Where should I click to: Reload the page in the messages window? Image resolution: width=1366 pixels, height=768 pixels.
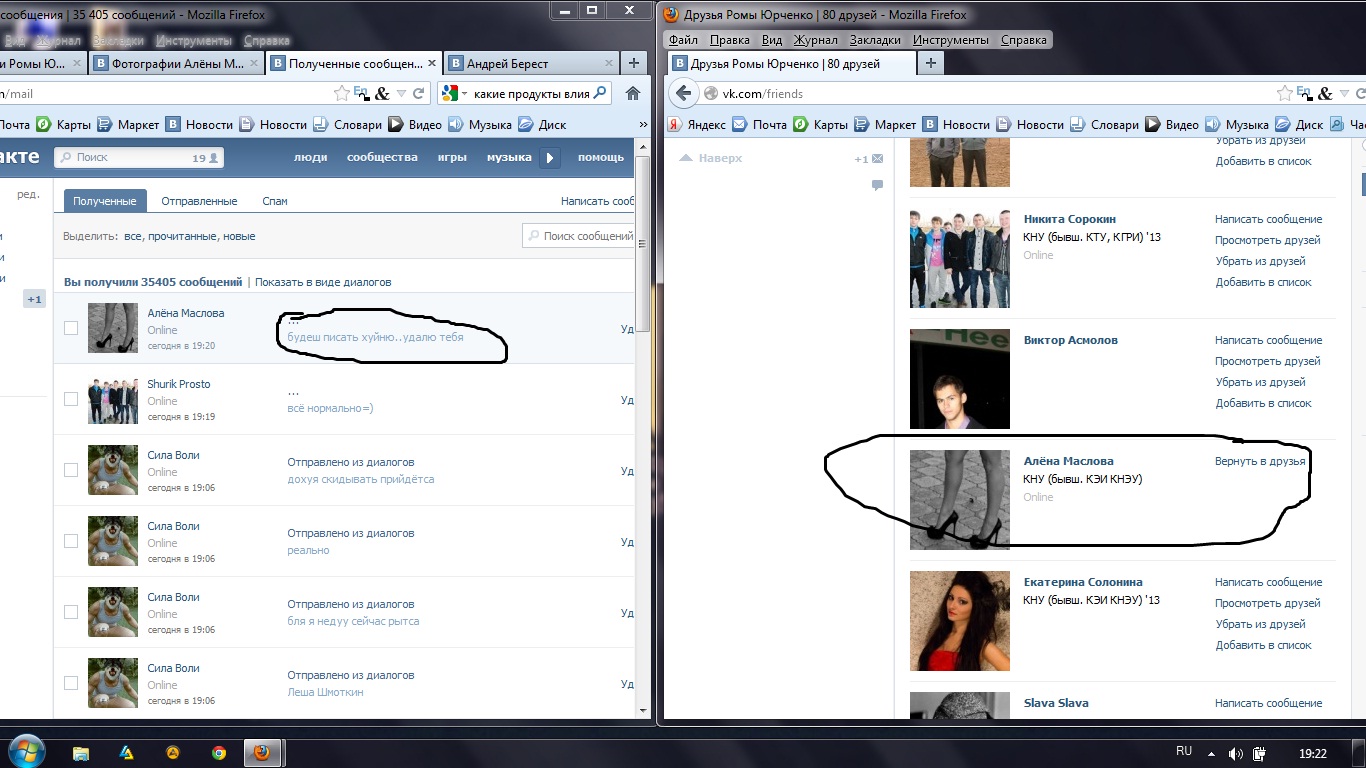(419, 93)
